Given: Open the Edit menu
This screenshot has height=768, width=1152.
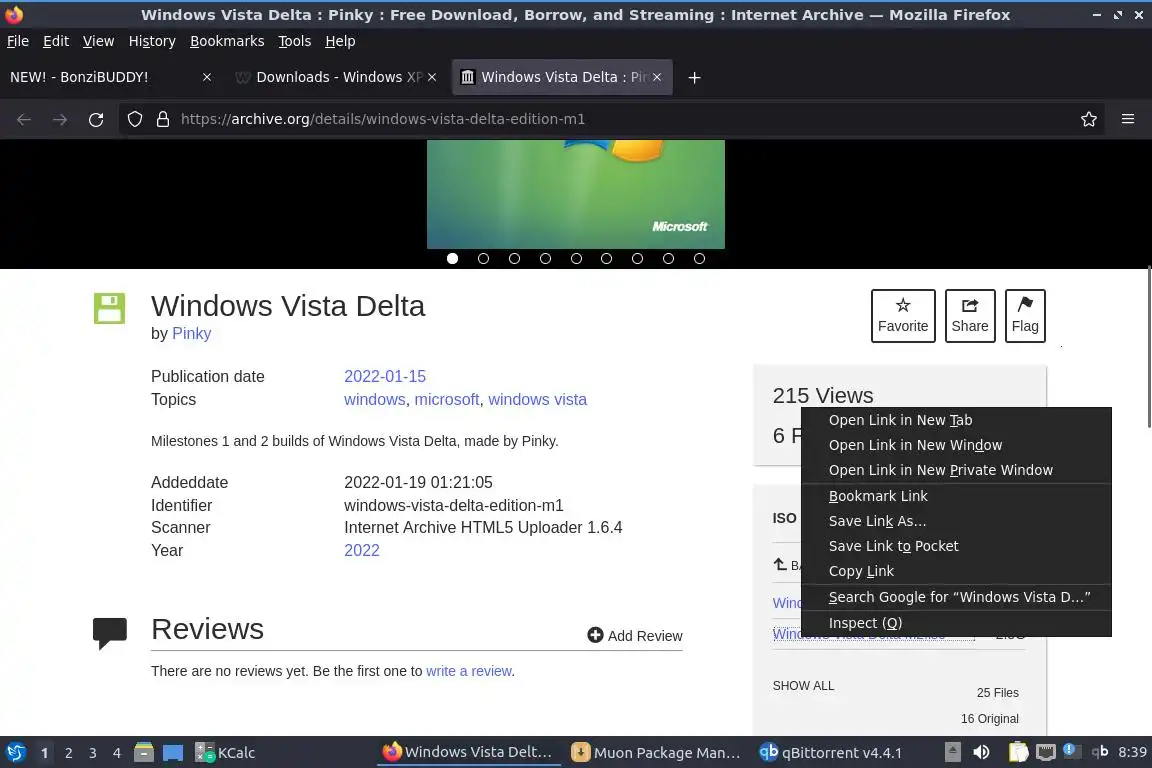Looking at the screenshot, I should (56, 41).
